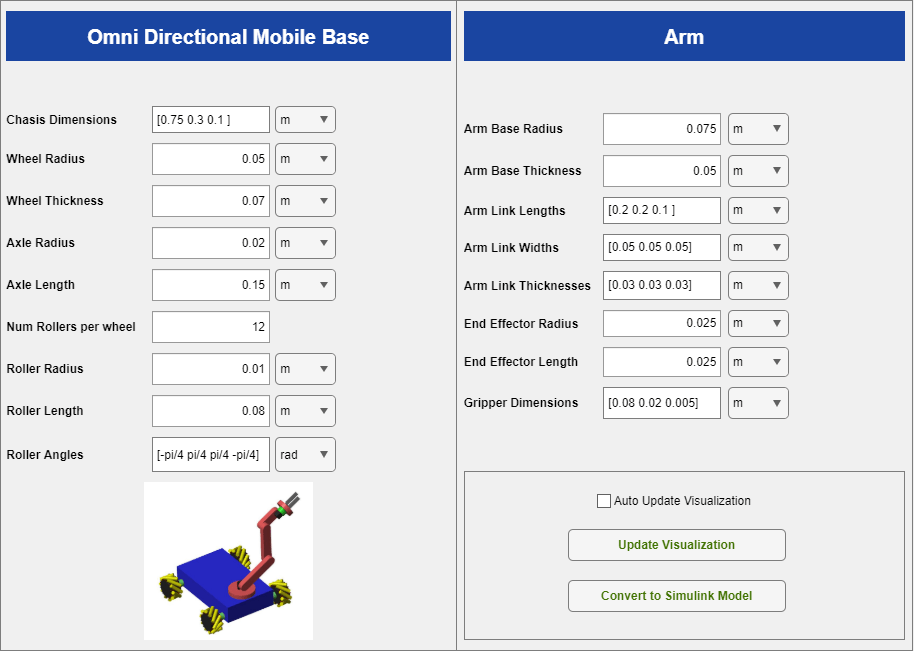Click the Num Rollers per wheel field

point(211,326)
